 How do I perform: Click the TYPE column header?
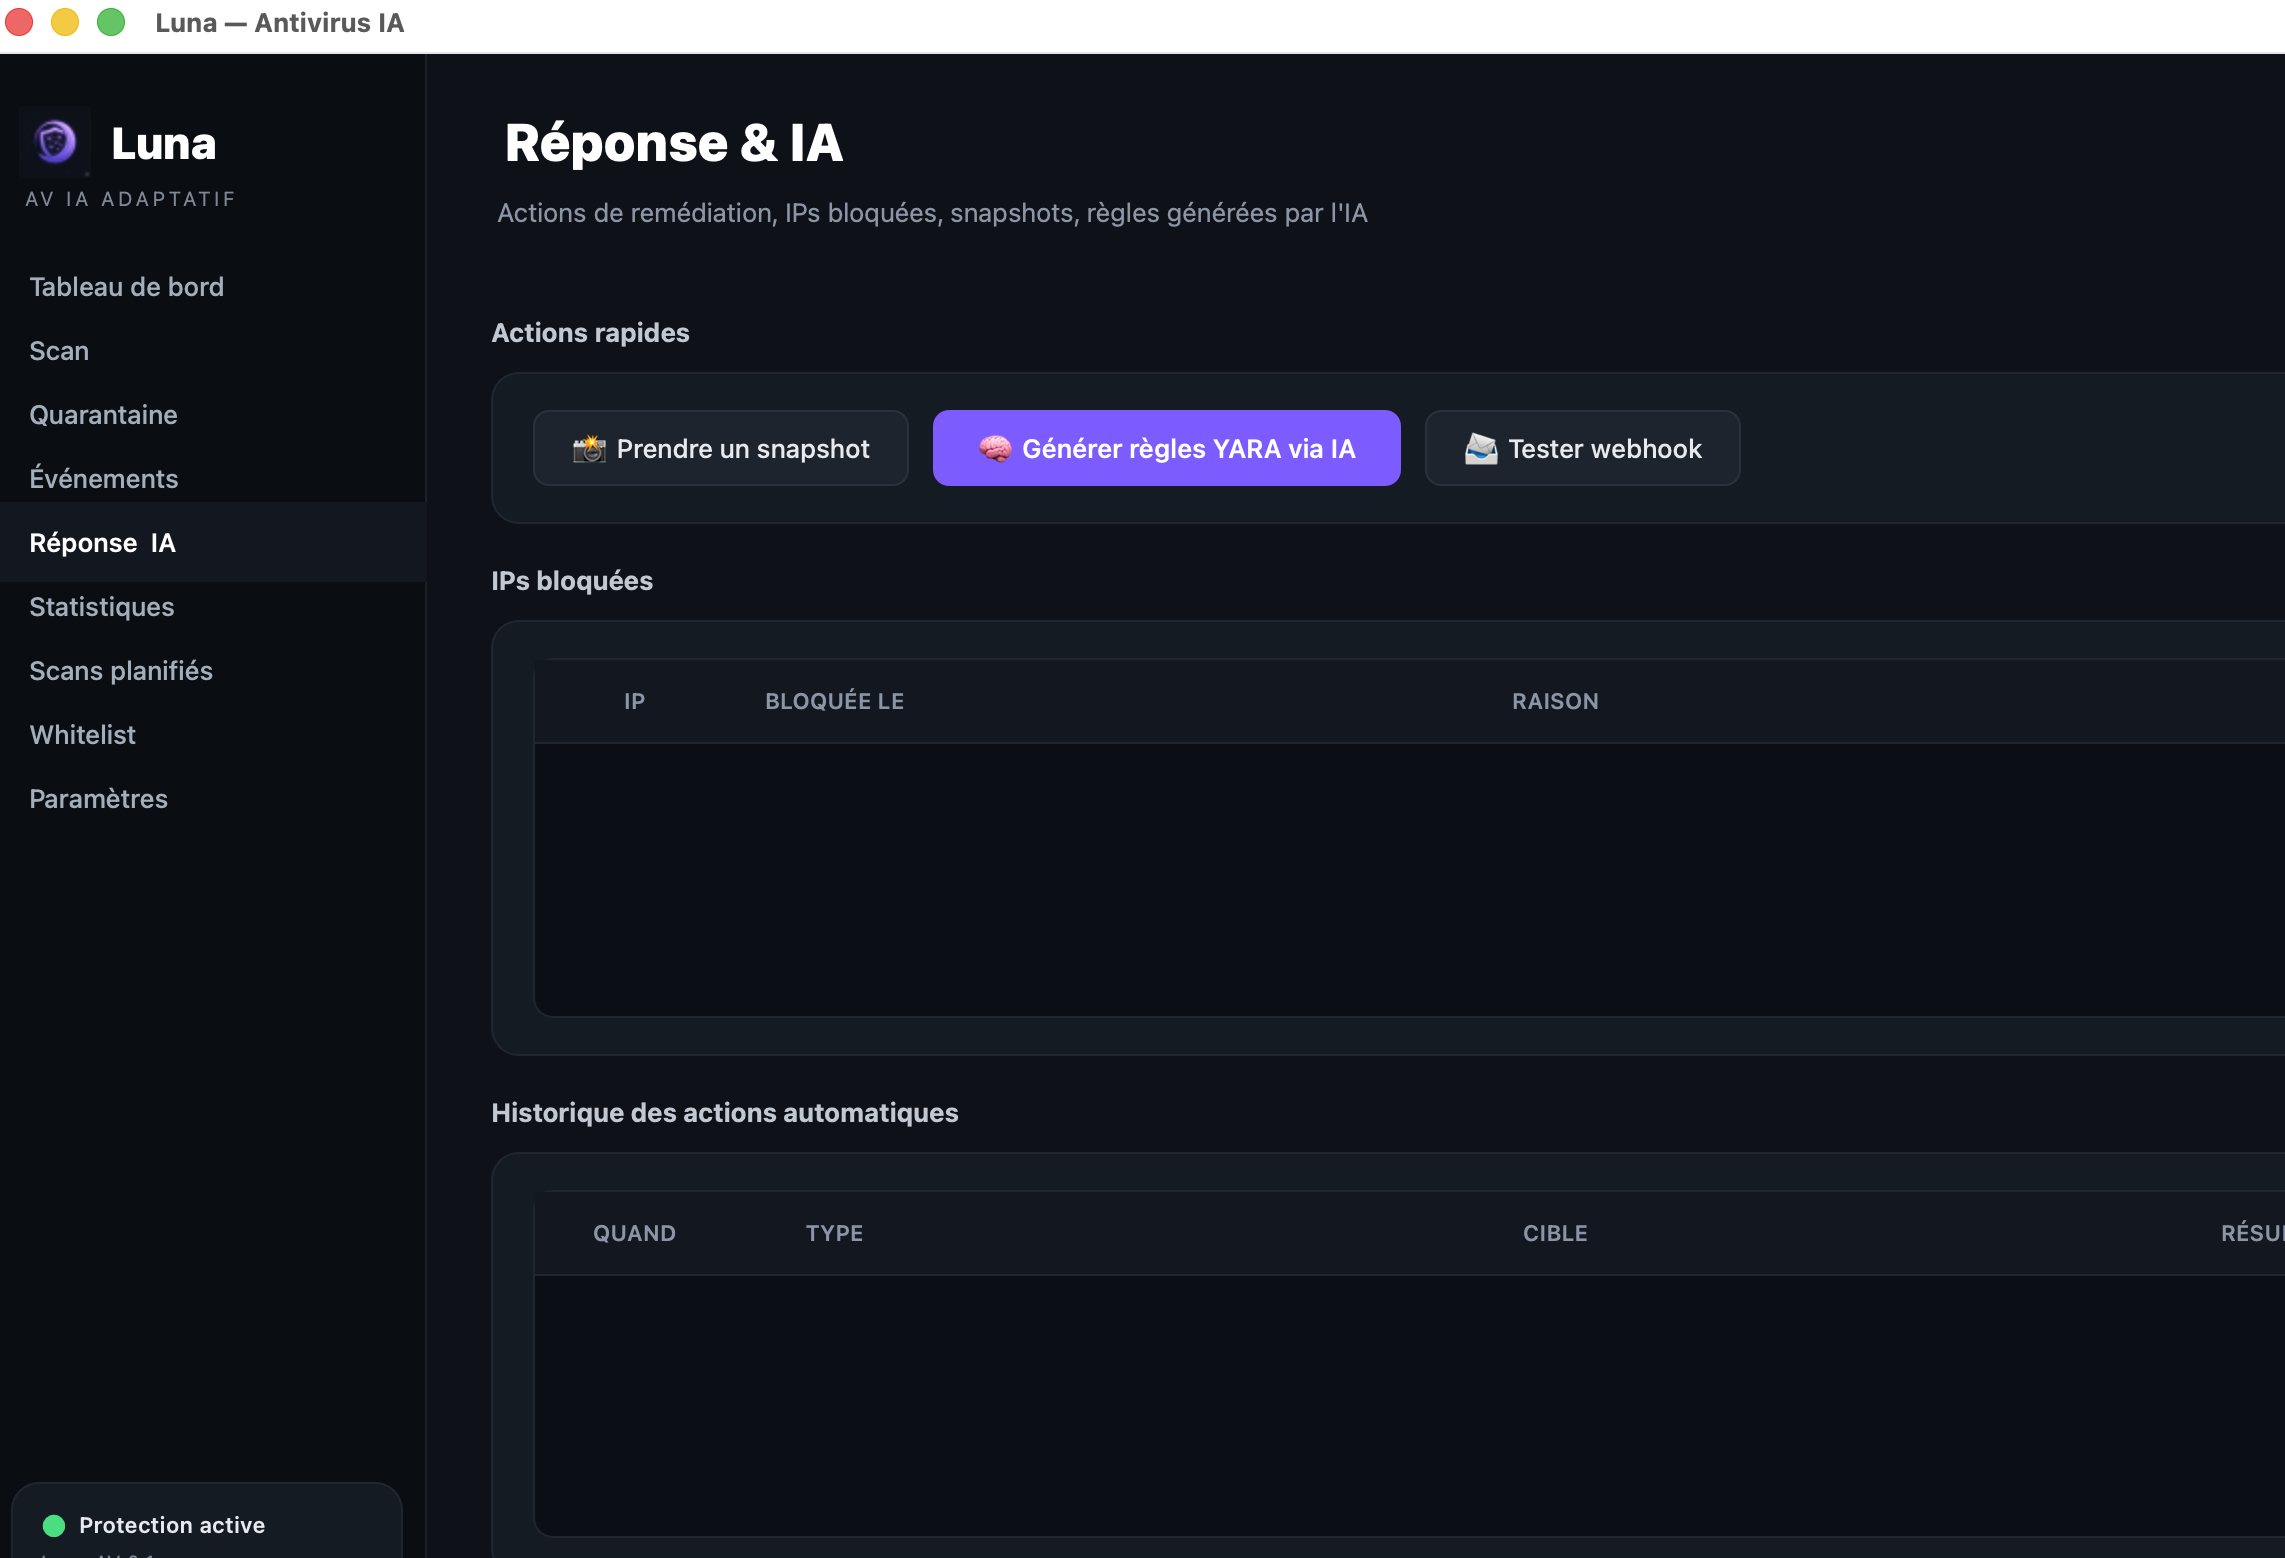click(835, 1234)
